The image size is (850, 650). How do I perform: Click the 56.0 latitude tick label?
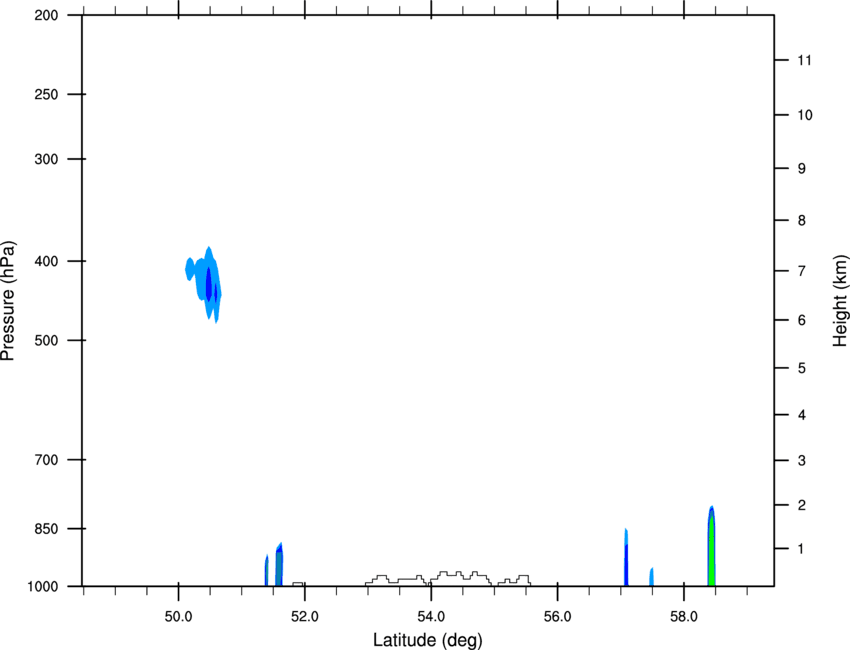point(557,617)
